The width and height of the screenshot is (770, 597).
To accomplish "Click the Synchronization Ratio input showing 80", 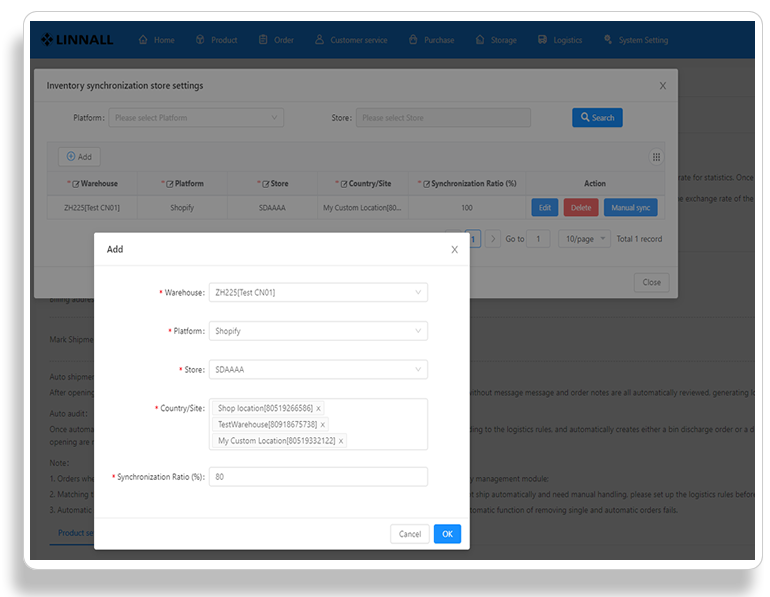I will click(318, 477).
